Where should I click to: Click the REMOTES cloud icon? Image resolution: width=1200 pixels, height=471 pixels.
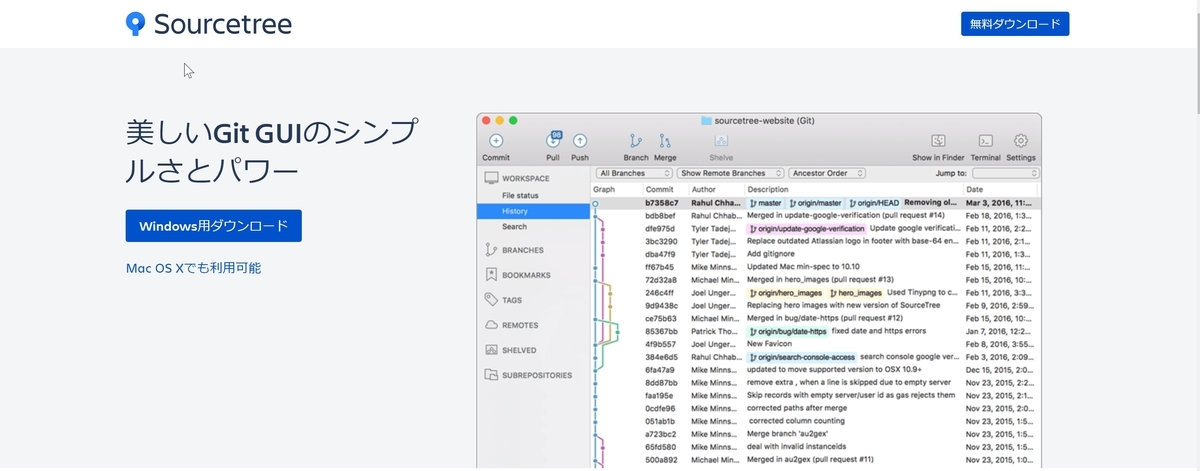coord(491,325)
